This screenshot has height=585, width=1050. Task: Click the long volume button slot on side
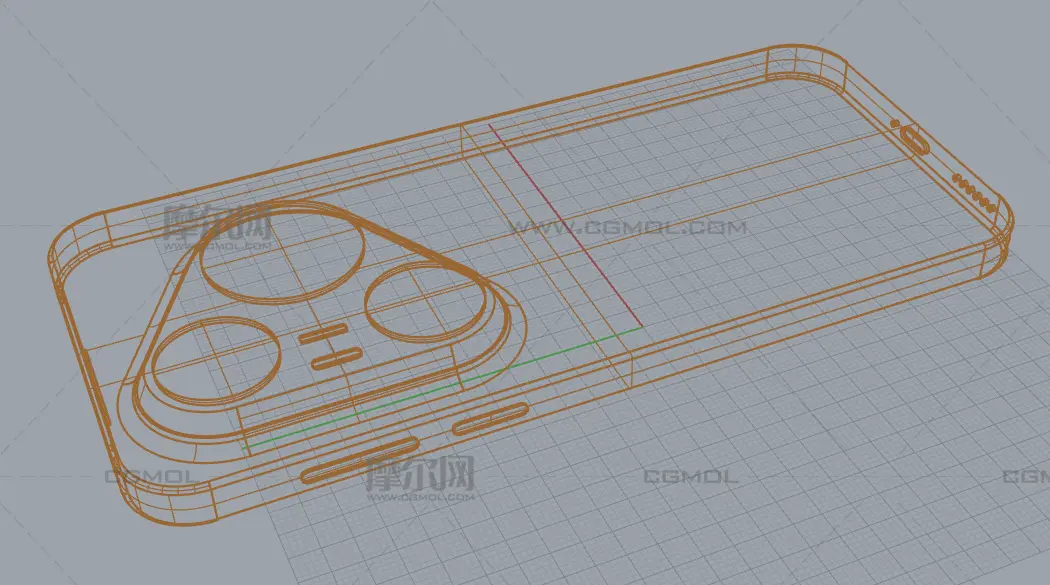pyautogui.click(x=360, y=459)
